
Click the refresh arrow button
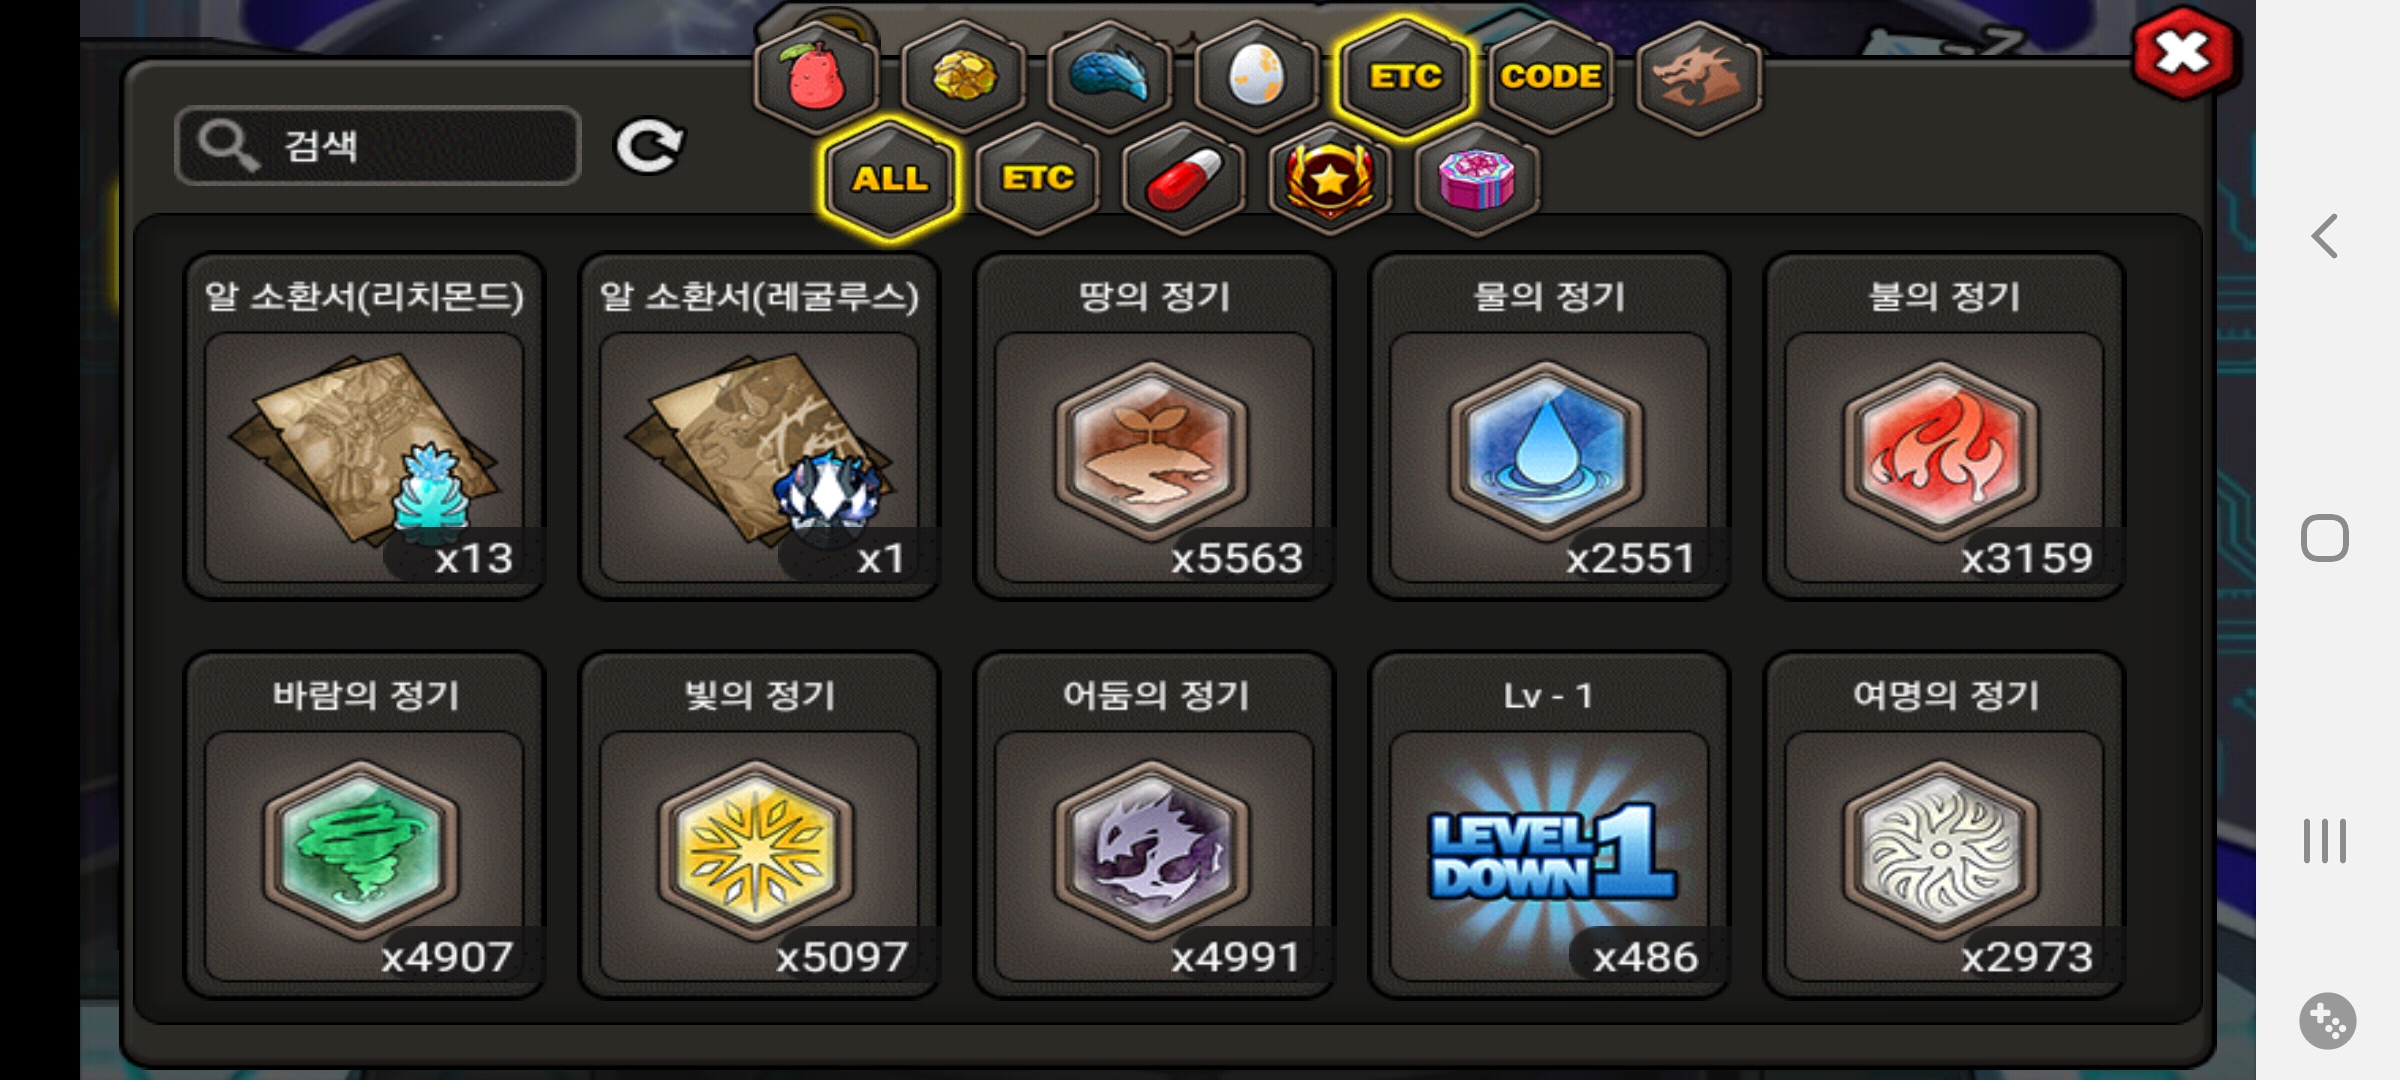pyautogui.click(x=649, y=147)
